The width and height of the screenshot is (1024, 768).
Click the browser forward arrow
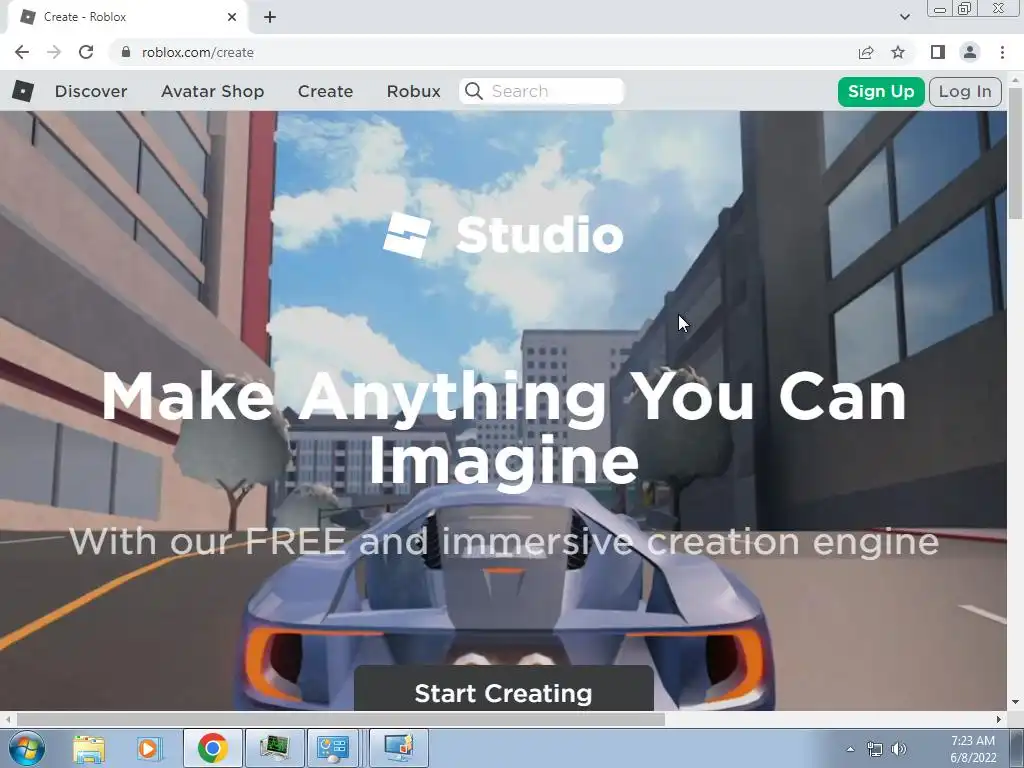[x=54, y=52]
